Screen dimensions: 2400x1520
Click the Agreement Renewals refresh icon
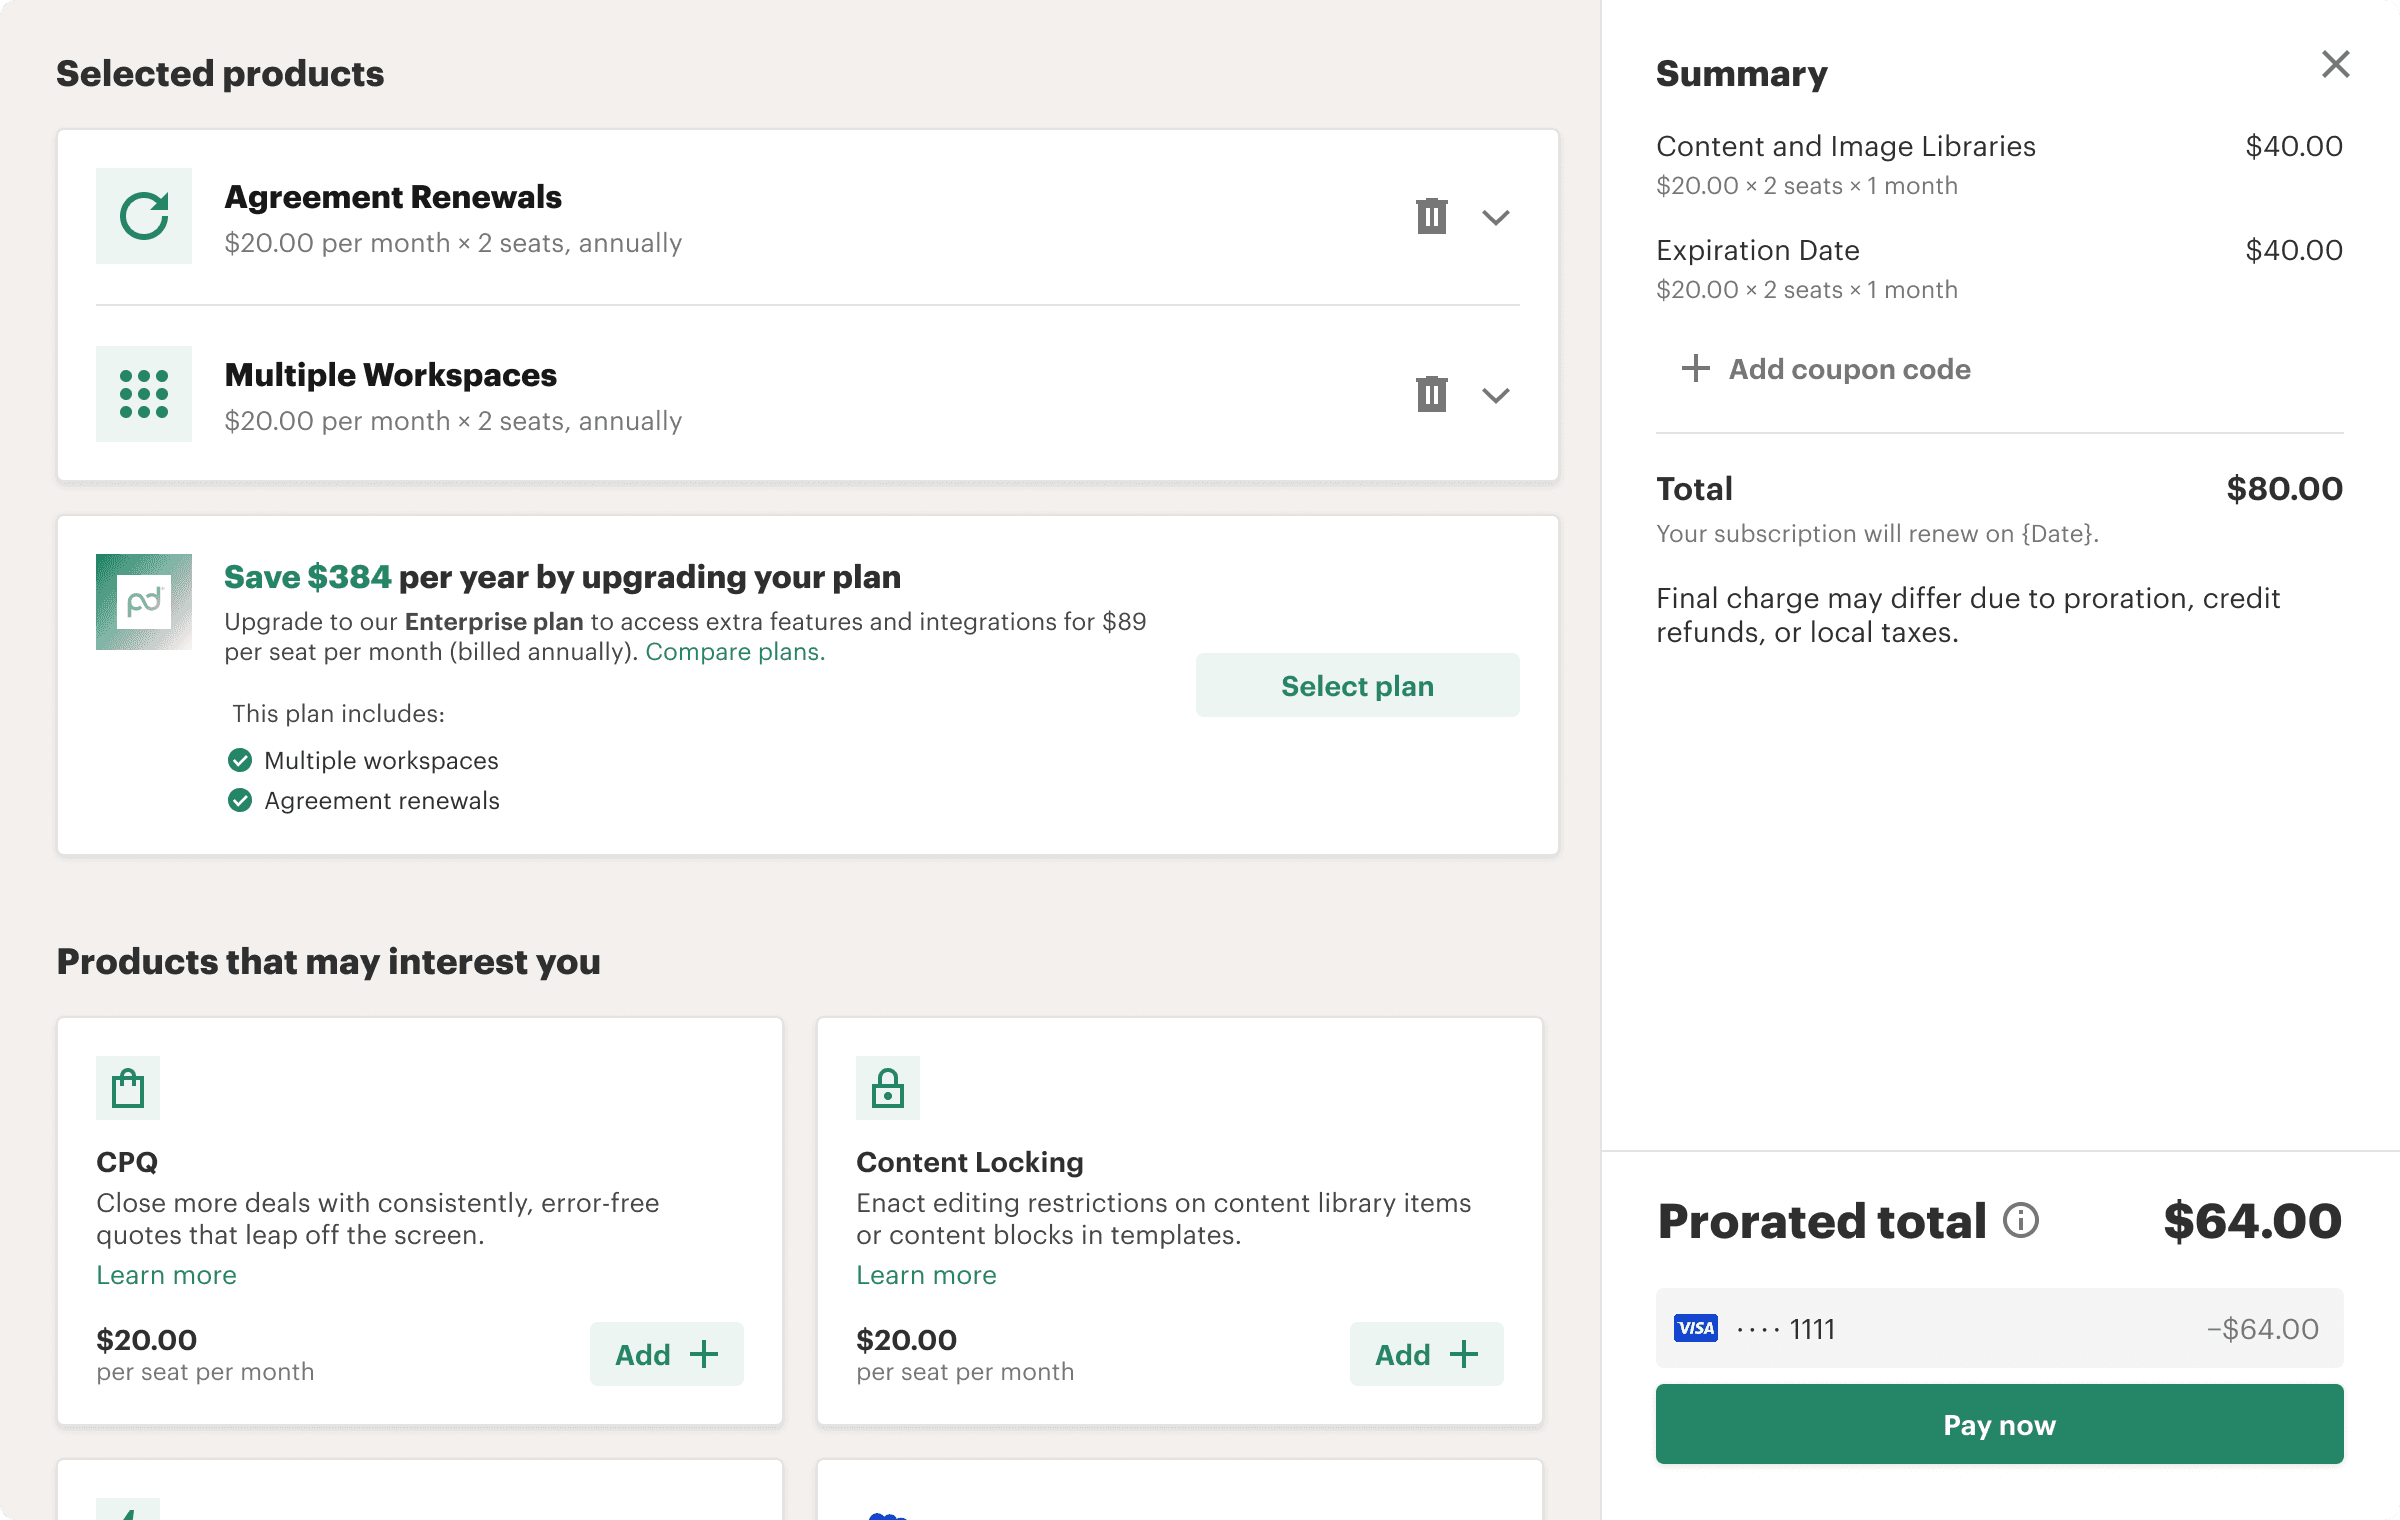[x=144, y=216]
